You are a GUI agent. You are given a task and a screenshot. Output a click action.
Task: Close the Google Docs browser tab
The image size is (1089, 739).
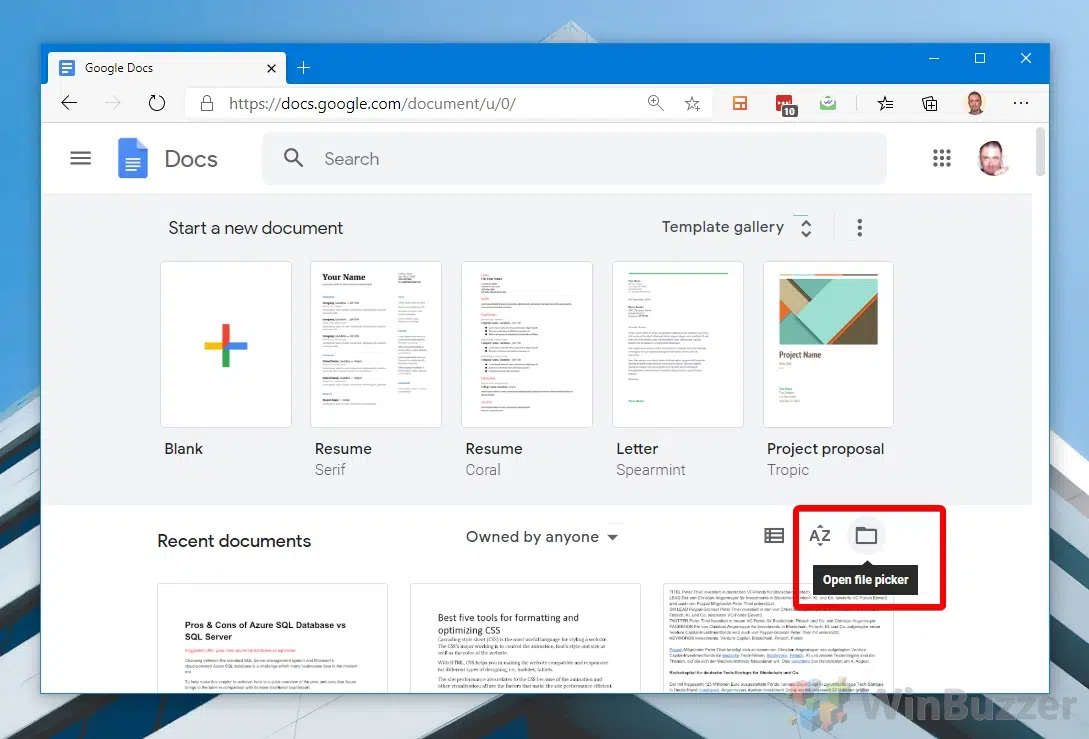pos(272,68)
